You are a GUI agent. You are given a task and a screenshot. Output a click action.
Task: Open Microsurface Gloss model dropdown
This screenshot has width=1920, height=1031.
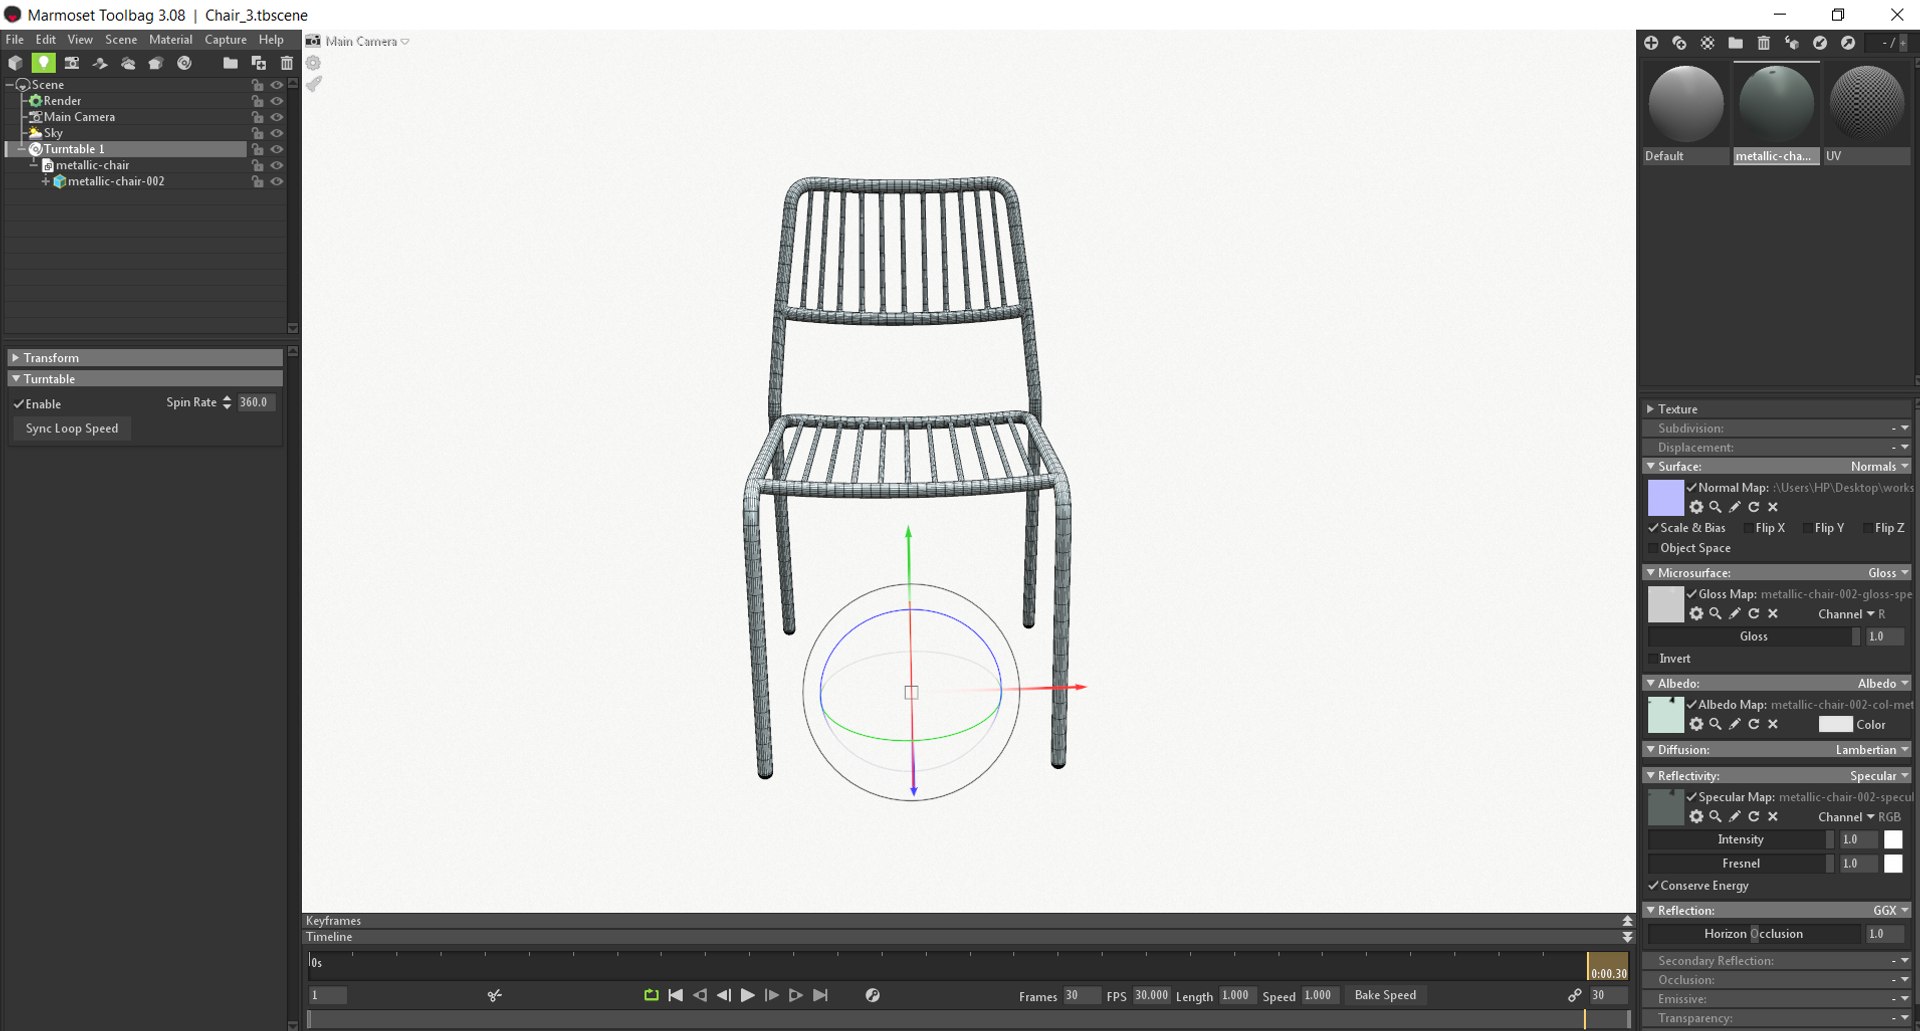pyautogui.click(x=1888, y=573)
